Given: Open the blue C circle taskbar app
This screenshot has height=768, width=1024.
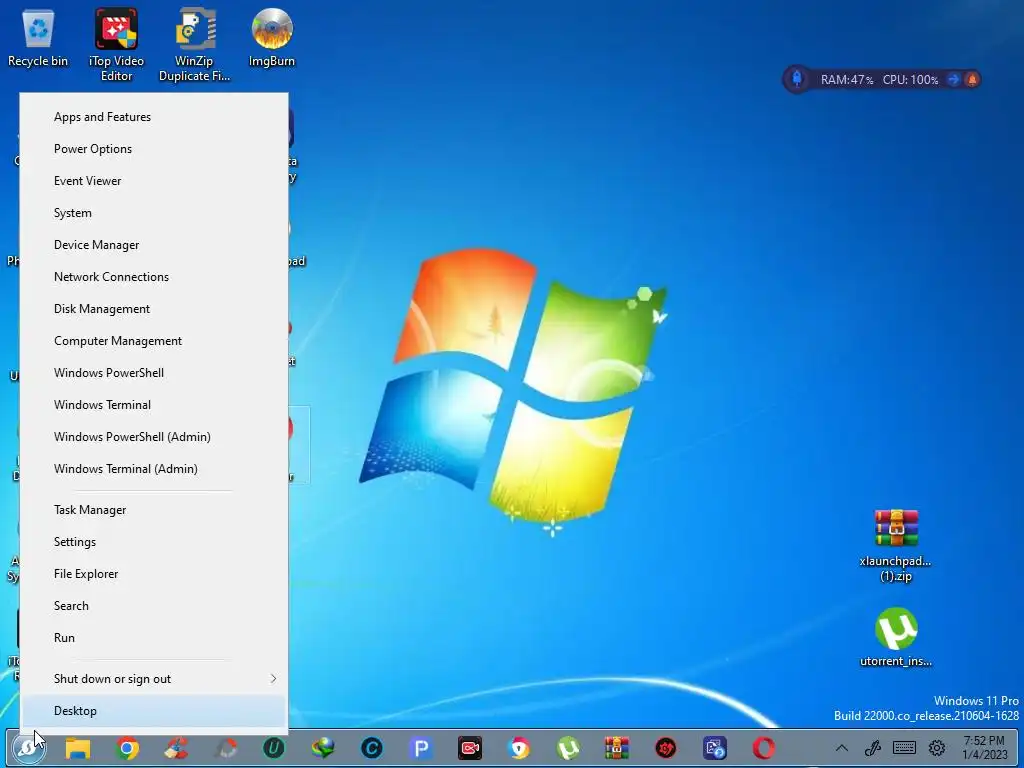Looking at the screenshot, I should (372, 748).
